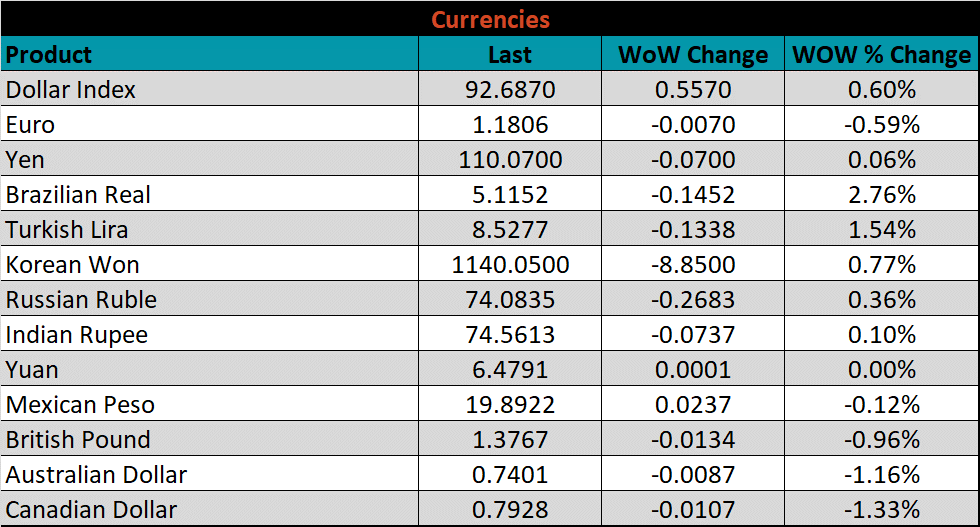Viewport: 980px width, 527px height.
Task: Click Australian Dollar percent change -1.16%
Action: coord(881,475)
